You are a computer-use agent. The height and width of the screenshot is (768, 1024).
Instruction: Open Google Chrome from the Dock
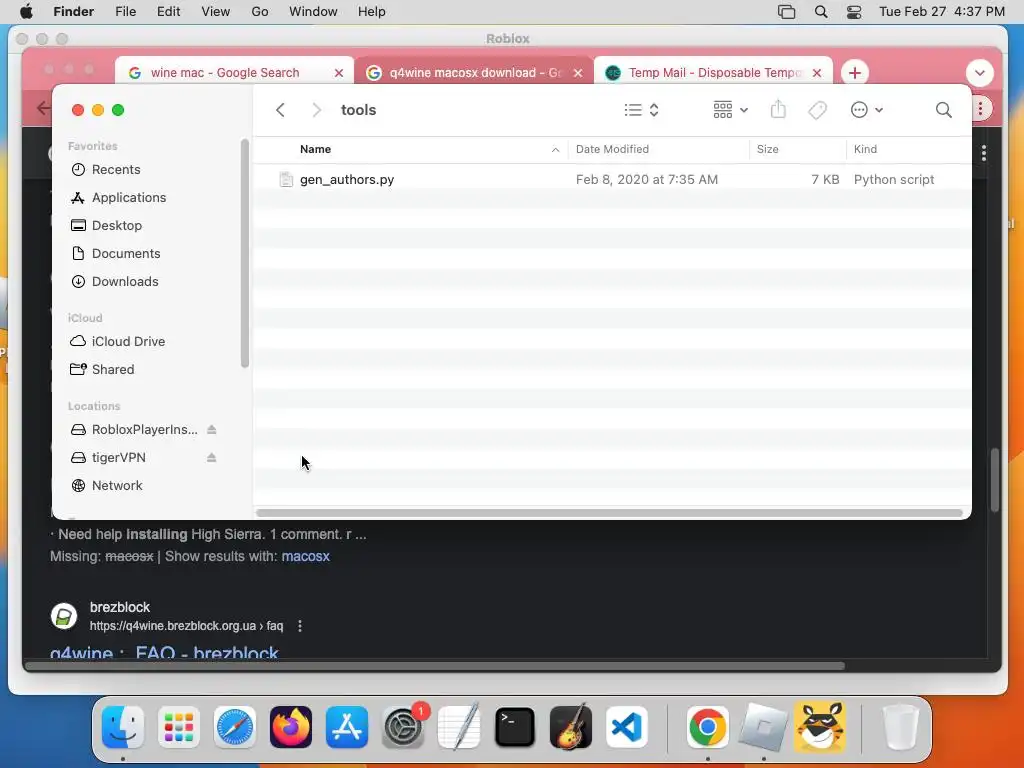pos(708,727)
